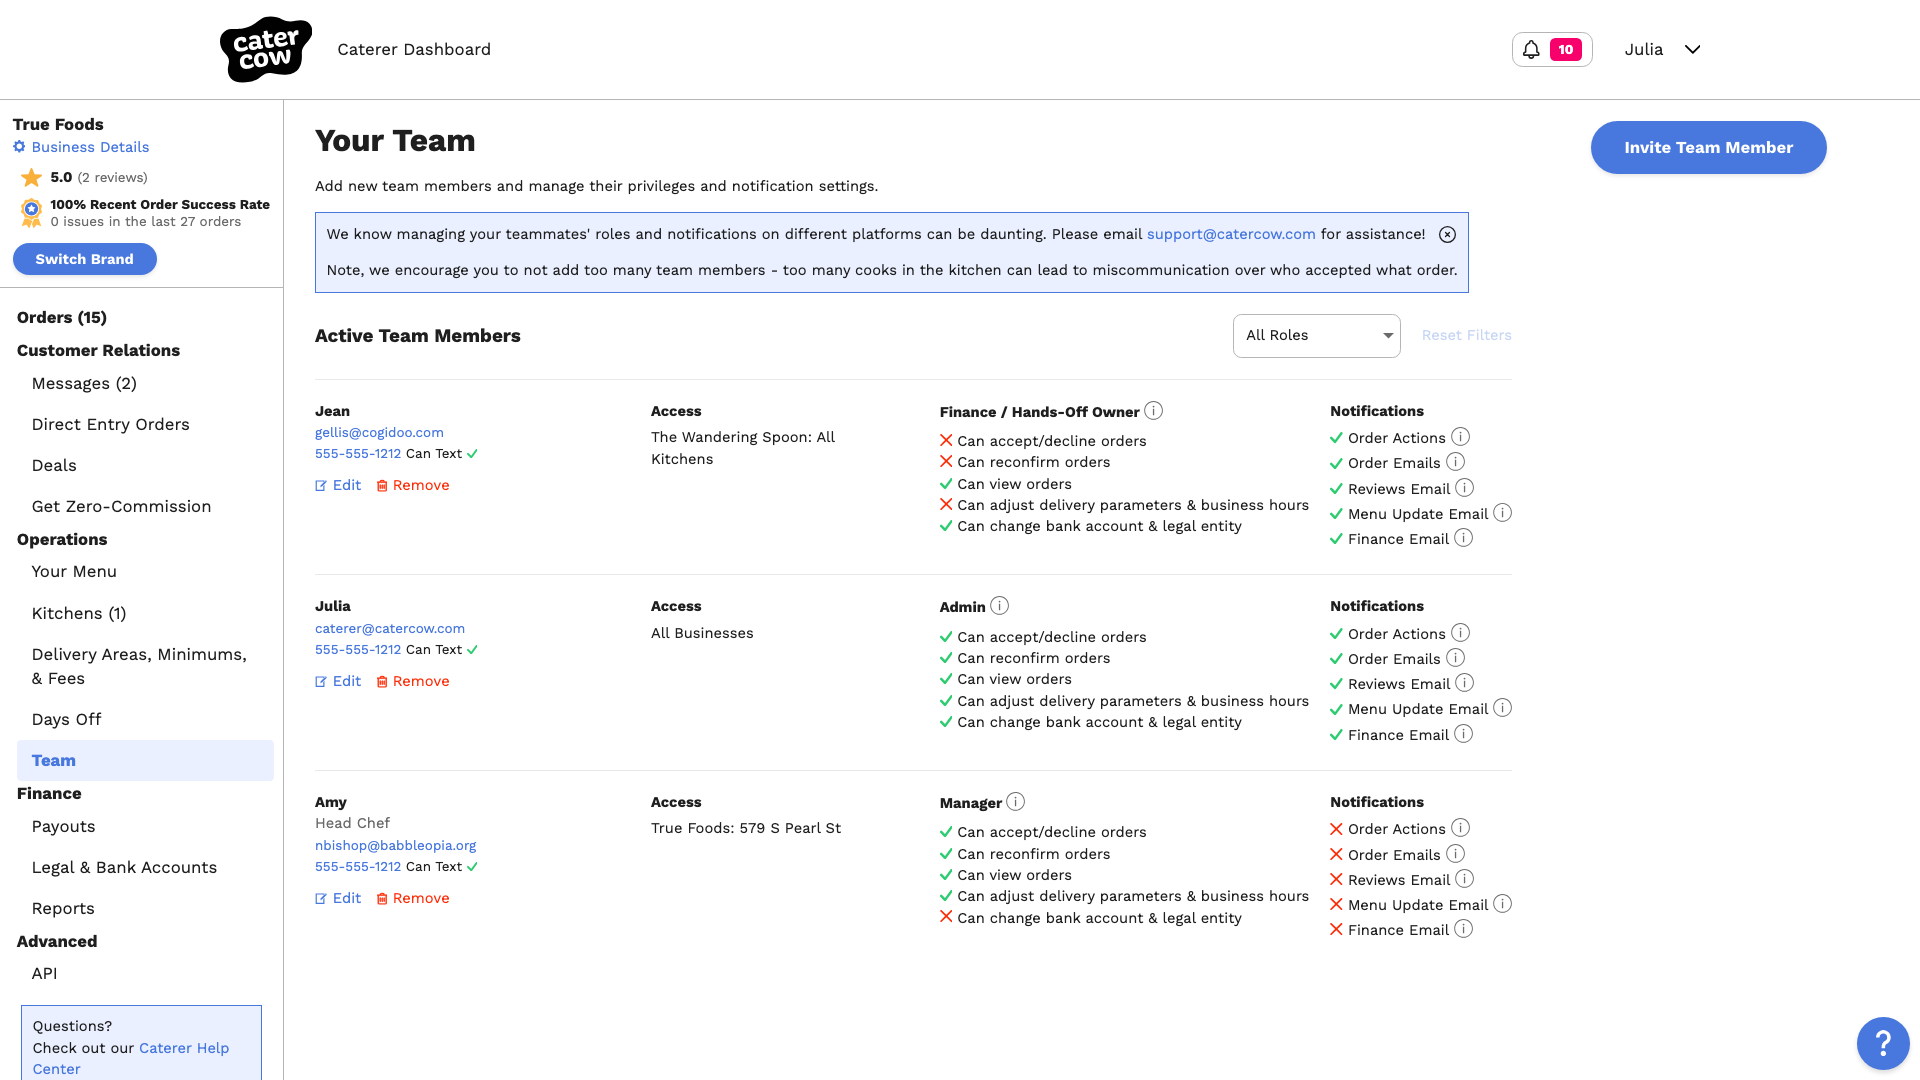The image size is (1920, 1080).
Task: Click info icon beside Julia's Order Actions
Action: coord(1460,633)
